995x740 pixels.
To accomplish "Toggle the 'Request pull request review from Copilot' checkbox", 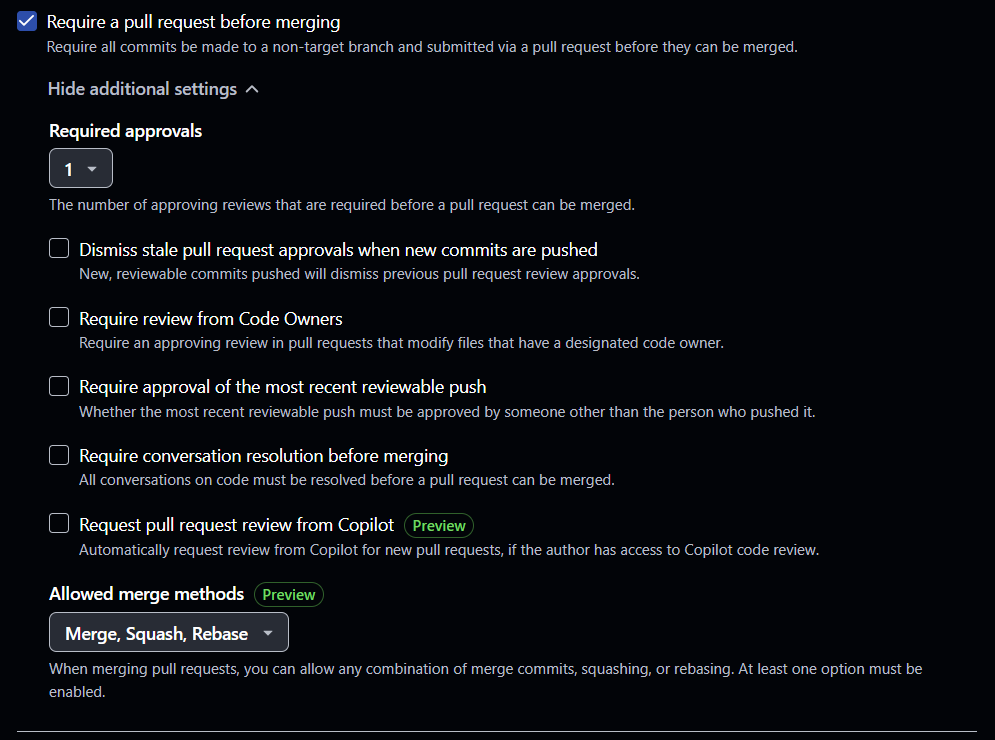I will click(60, 523).
